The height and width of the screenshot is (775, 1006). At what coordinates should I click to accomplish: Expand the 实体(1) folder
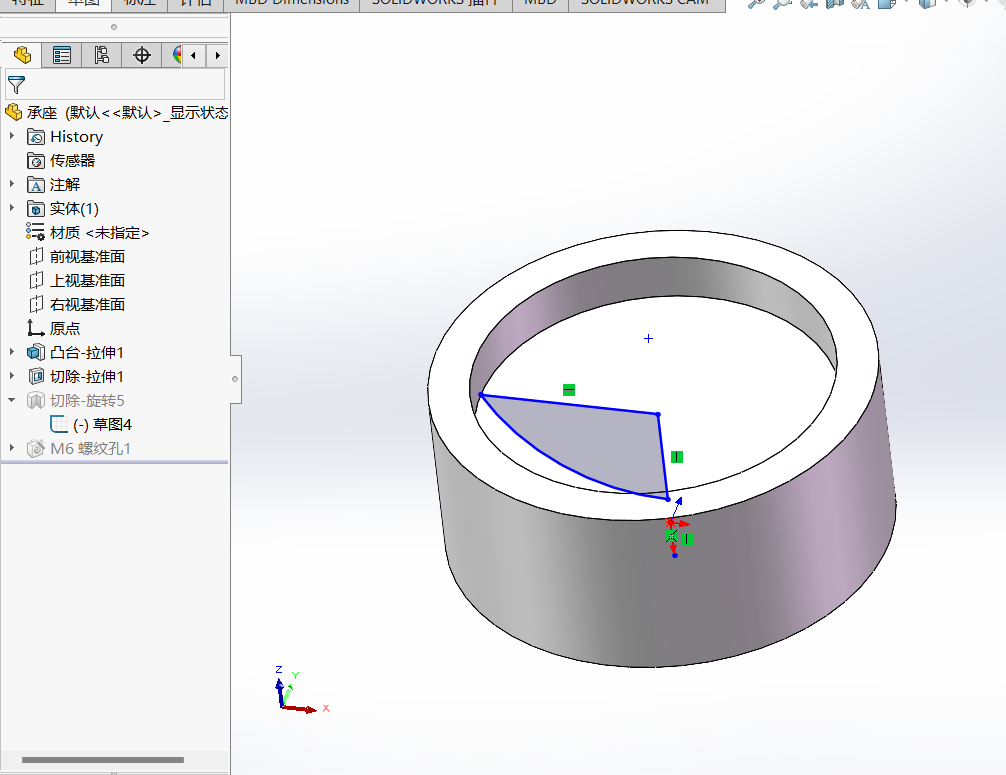click(12, 208)
